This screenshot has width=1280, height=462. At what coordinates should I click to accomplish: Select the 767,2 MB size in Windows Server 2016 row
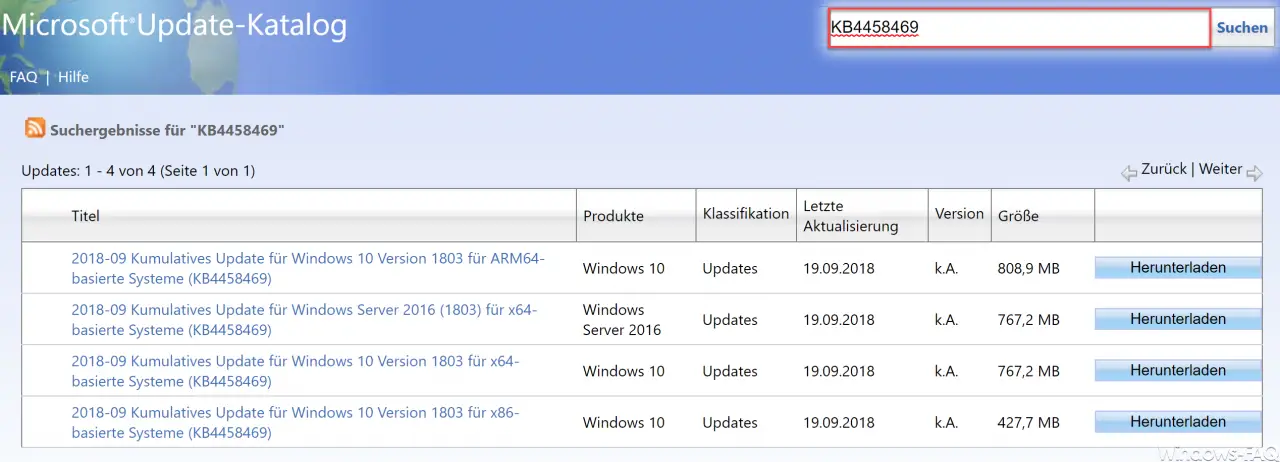tap(1028, 320)
